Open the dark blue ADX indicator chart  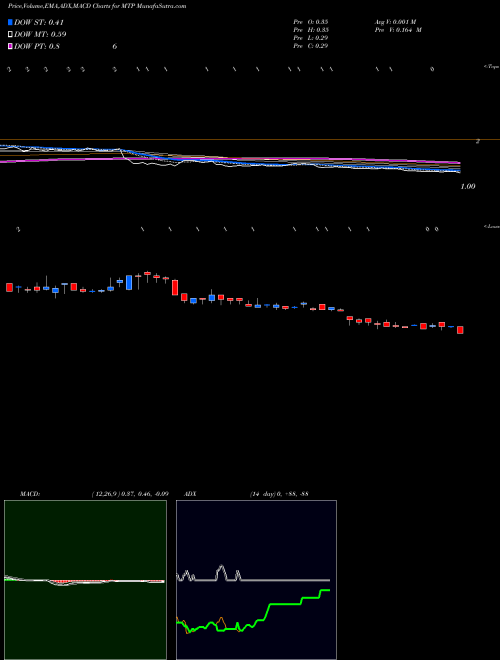point(256,580)
